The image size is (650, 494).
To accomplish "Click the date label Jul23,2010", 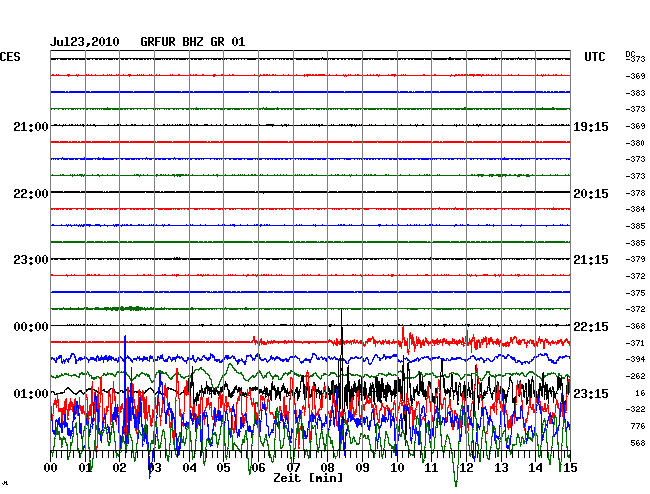I will point(85,42).
